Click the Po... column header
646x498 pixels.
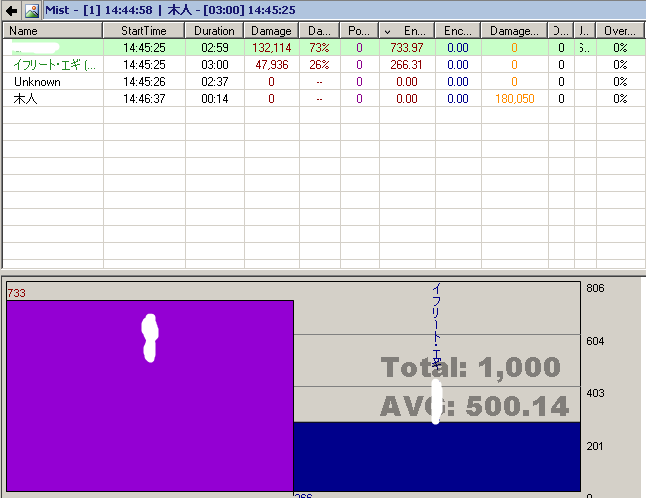[359, 31]
